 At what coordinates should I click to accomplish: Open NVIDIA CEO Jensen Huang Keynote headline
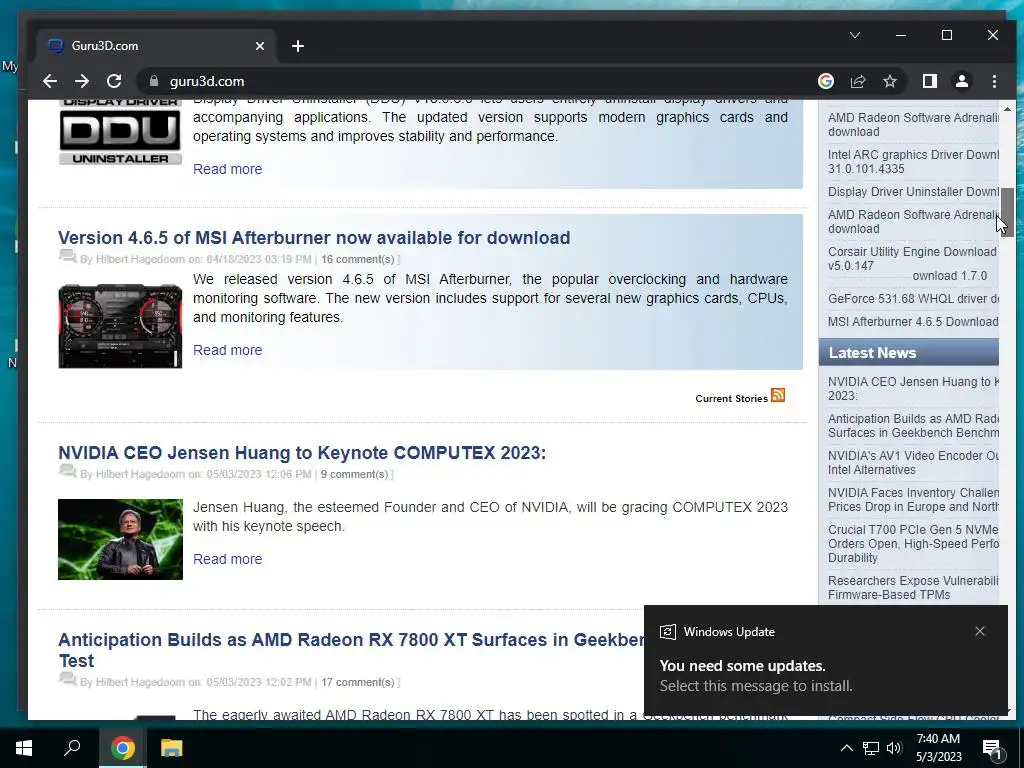pyautogui.click(x=302, y=453)
